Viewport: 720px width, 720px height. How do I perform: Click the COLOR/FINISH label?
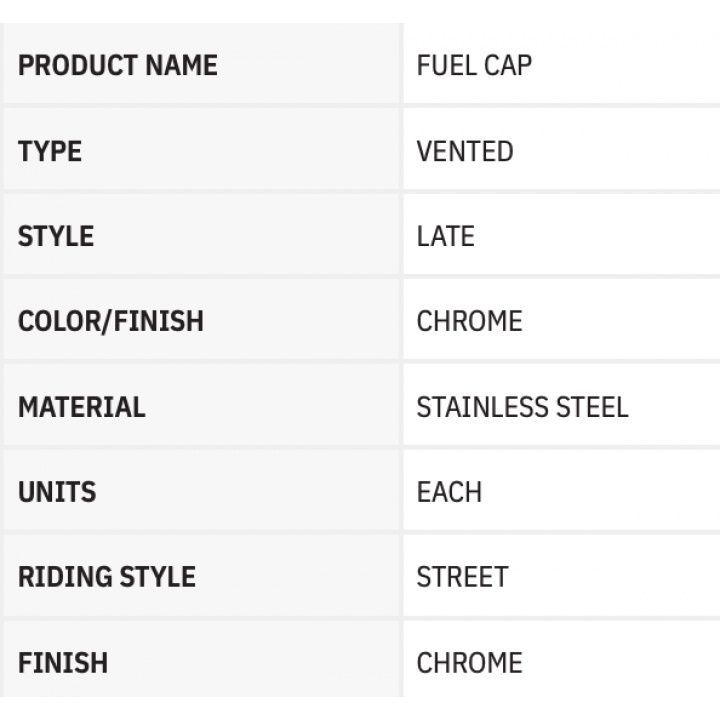point(110,322)
